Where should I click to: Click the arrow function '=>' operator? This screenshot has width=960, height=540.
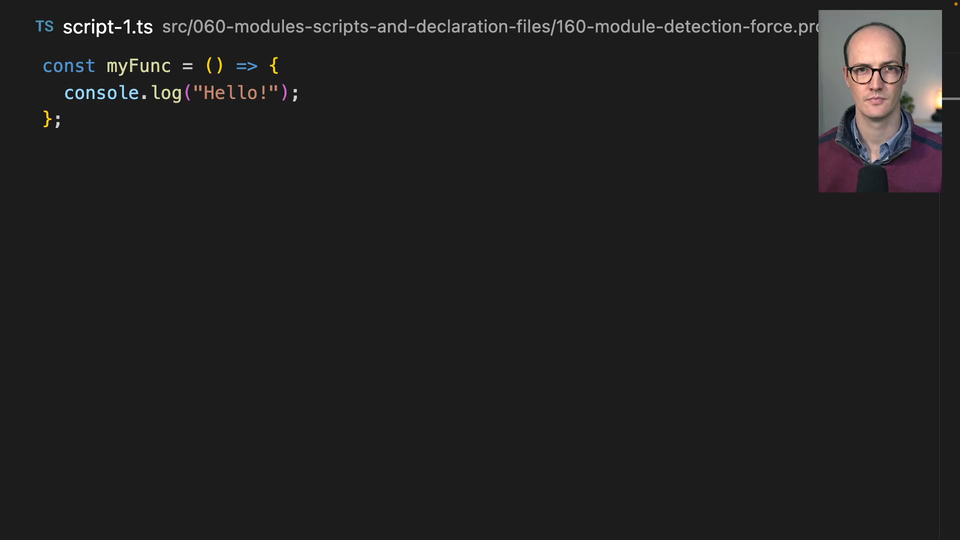click(246, 66)
